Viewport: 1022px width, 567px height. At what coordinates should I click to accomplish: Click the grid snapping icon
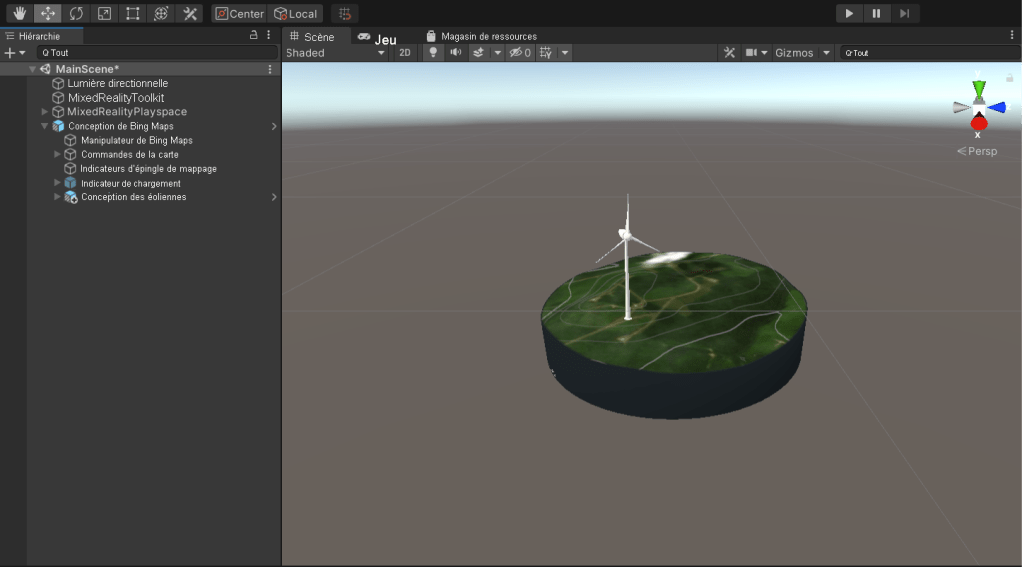[344, 14]
